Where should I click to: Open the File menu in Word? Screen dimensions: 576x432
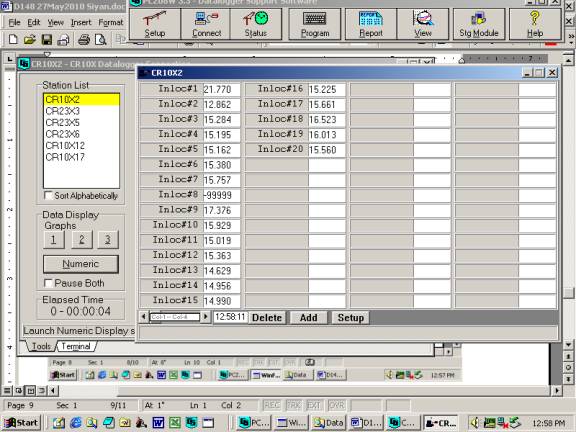[x=14, y=23]
